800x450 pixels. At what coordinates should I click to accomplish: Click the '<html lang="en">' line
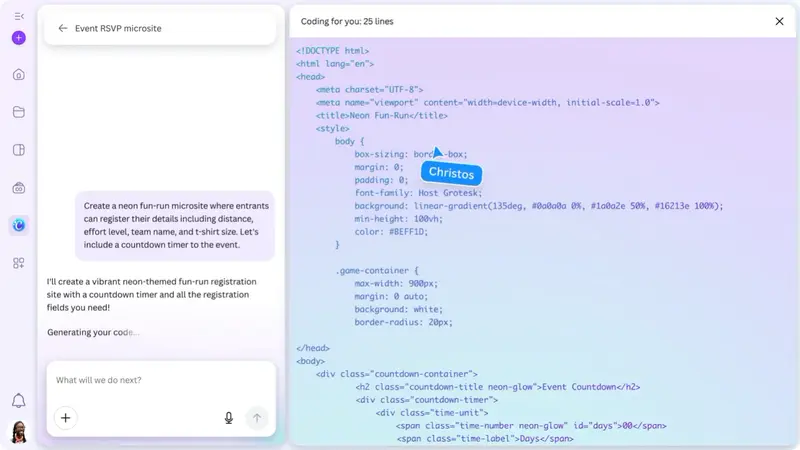(335, 64)
